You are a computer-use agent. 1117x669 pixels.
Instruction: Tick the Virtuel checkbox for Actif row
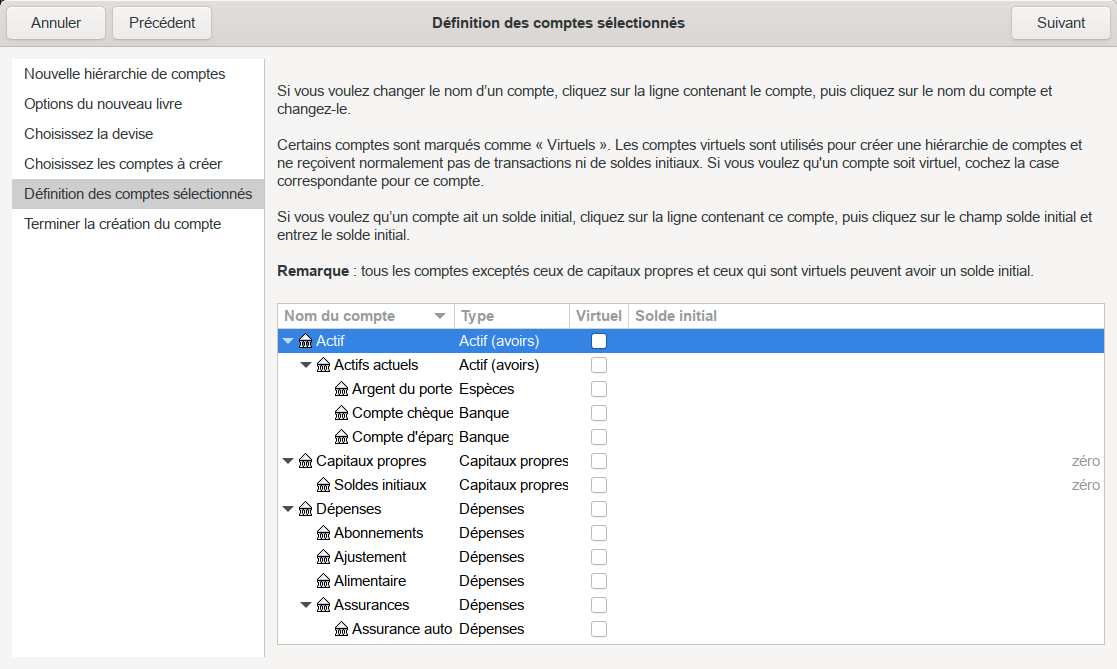599,341
